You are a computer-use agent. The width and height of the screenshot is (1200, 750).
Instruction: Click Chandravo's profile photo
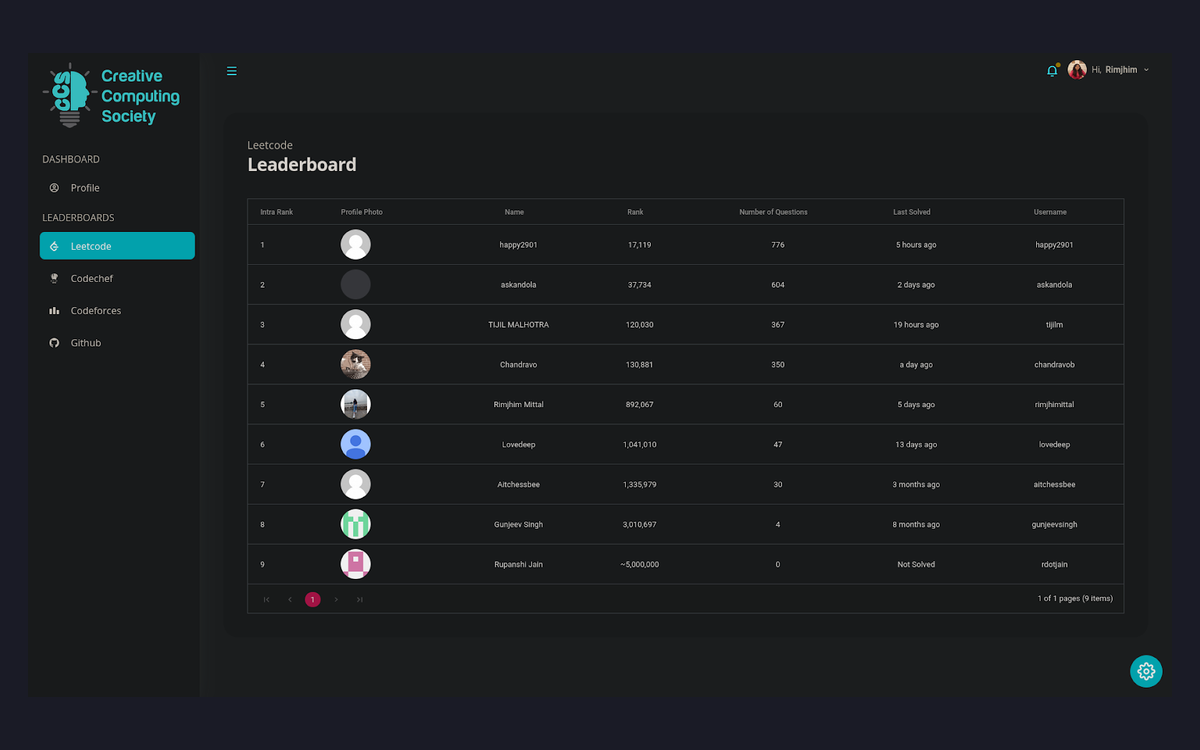(x=356, y=365)
